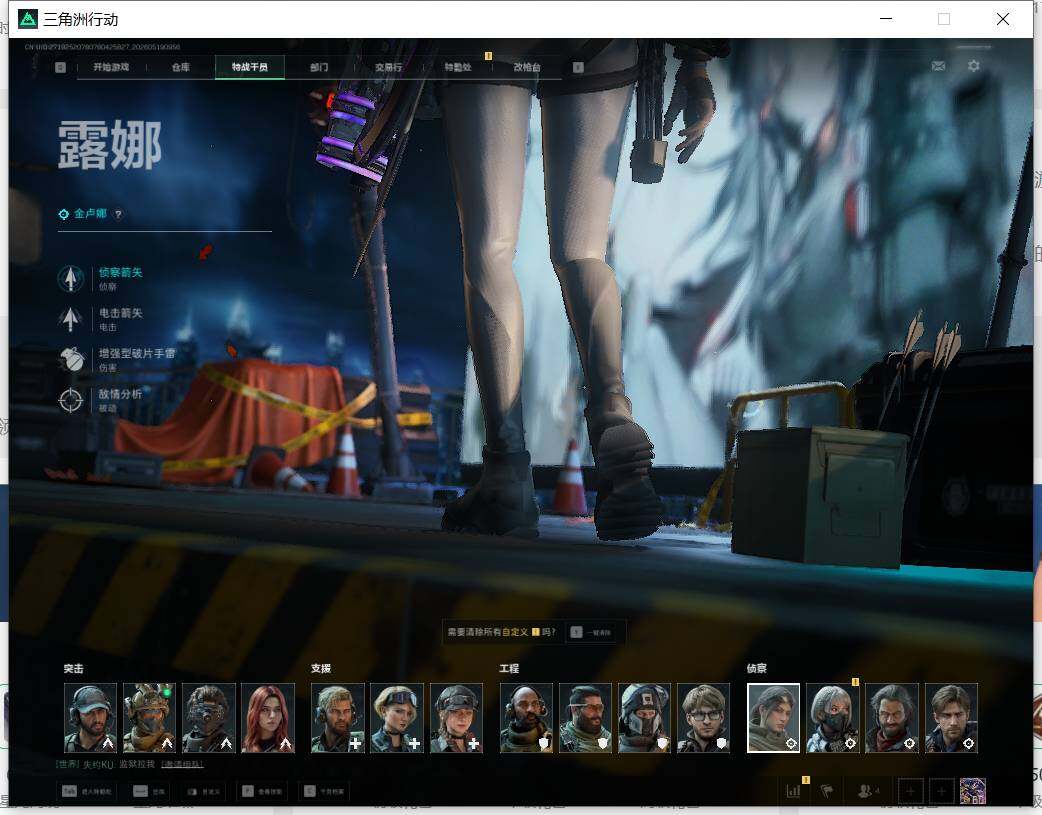Click the 侦察箭矢 skill name
1042x815 pixels.
[x=120, y=273]
